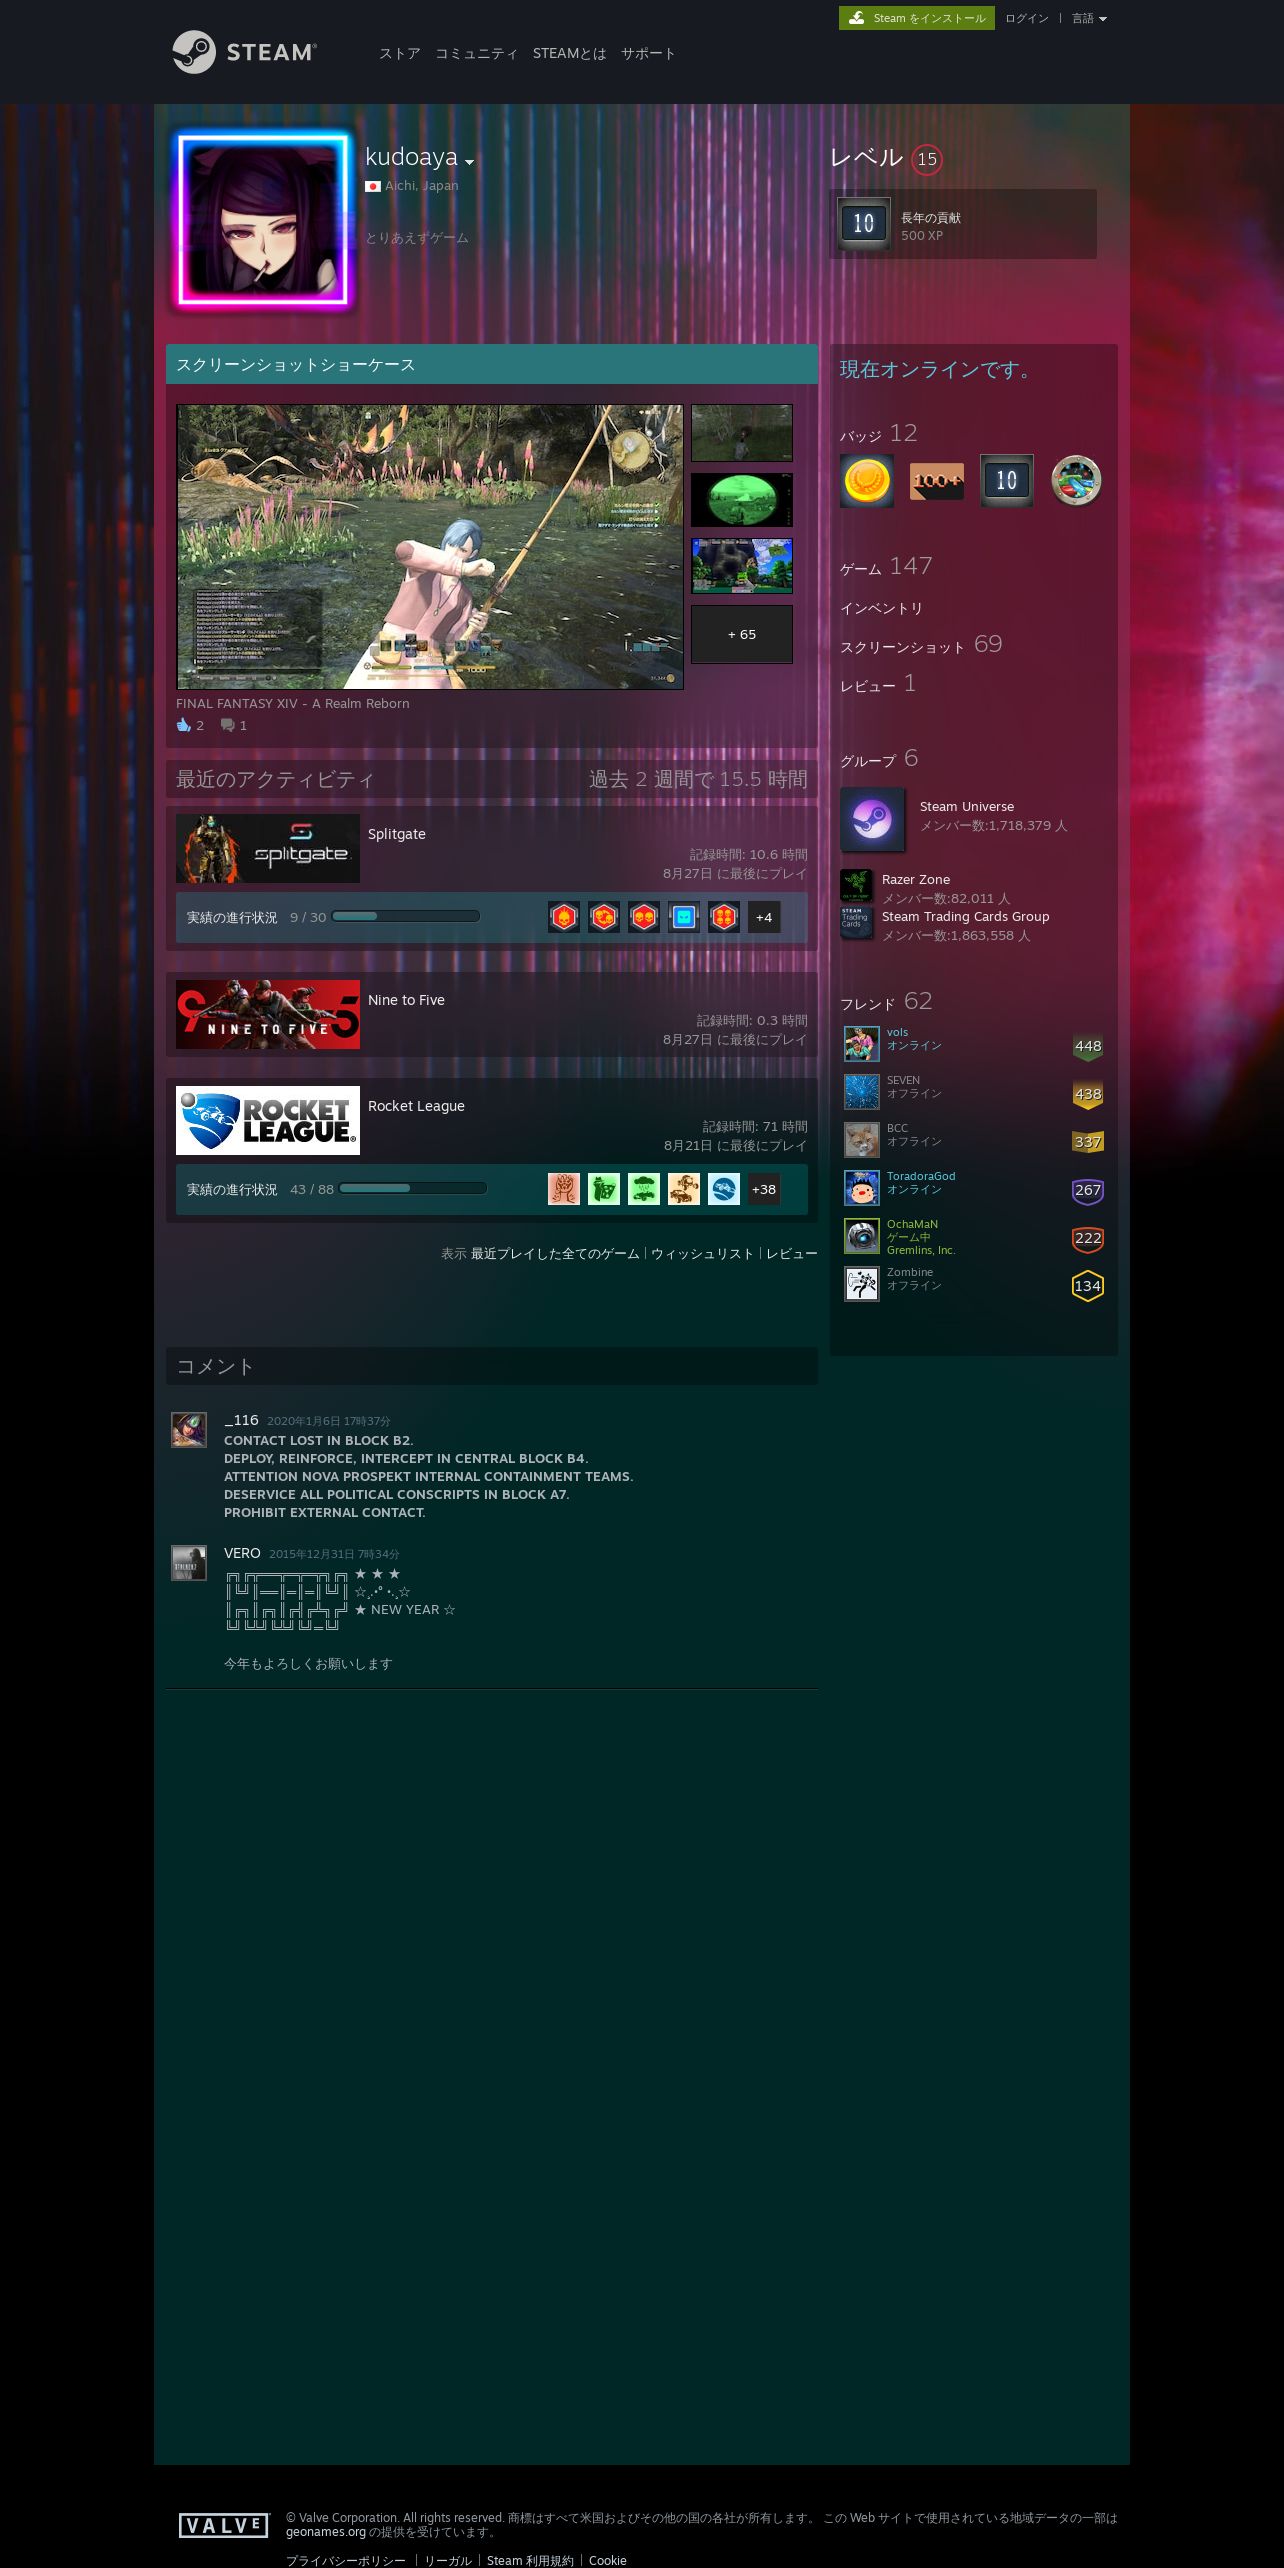The height and width of the screenshot is (2568, 1284).
Task: Open friend BCC avatar
Action: coord(862,1140)
